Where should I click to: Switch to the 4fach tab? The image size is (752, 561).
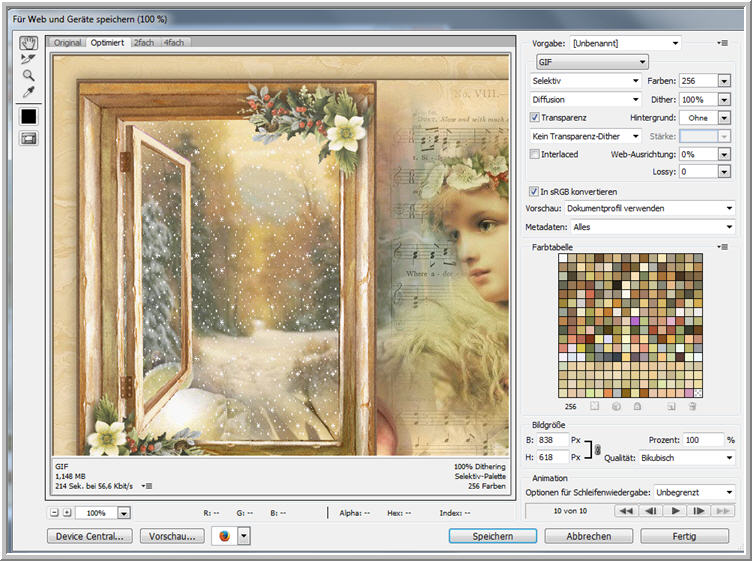174,43
